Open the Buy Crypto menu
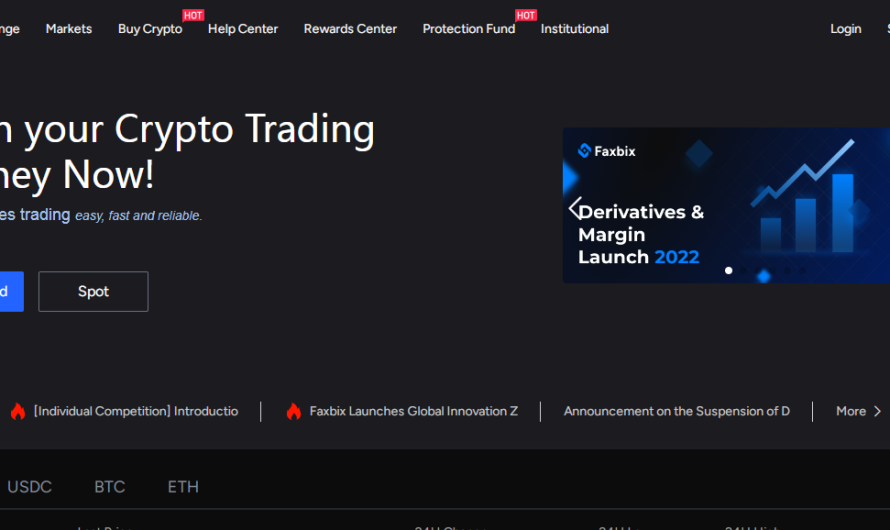The height and width of the screenshot is (530, 890). pos(150,29)
